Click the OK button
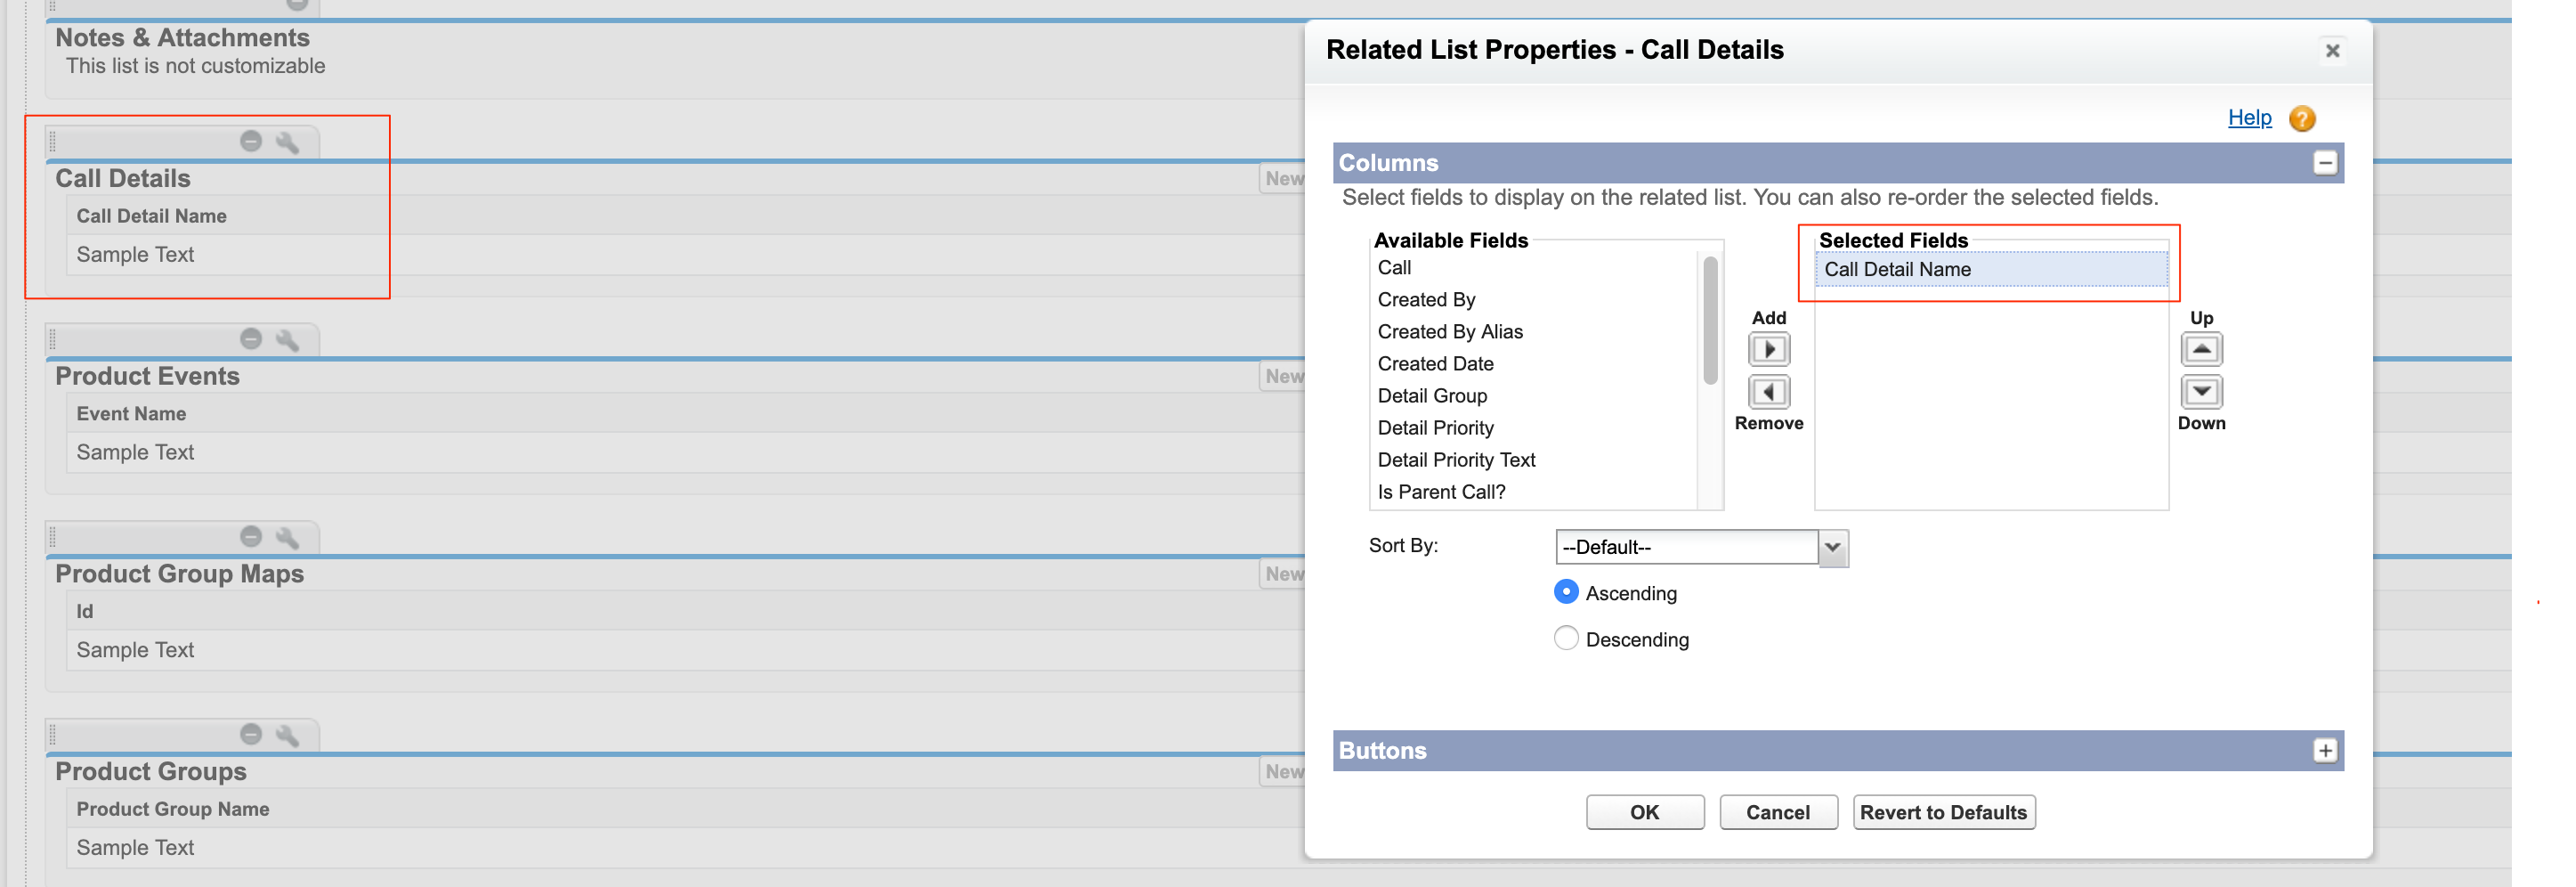This screenshot has height=887, width=2576. [1644, 812]
